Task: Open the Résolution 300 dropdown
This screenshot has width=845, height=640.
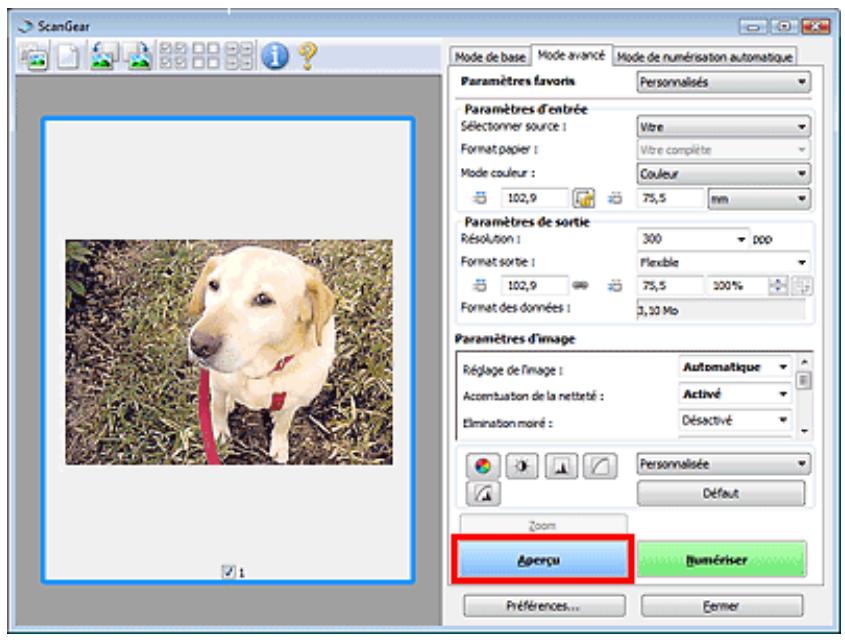Action: click(x=694, y=239)
